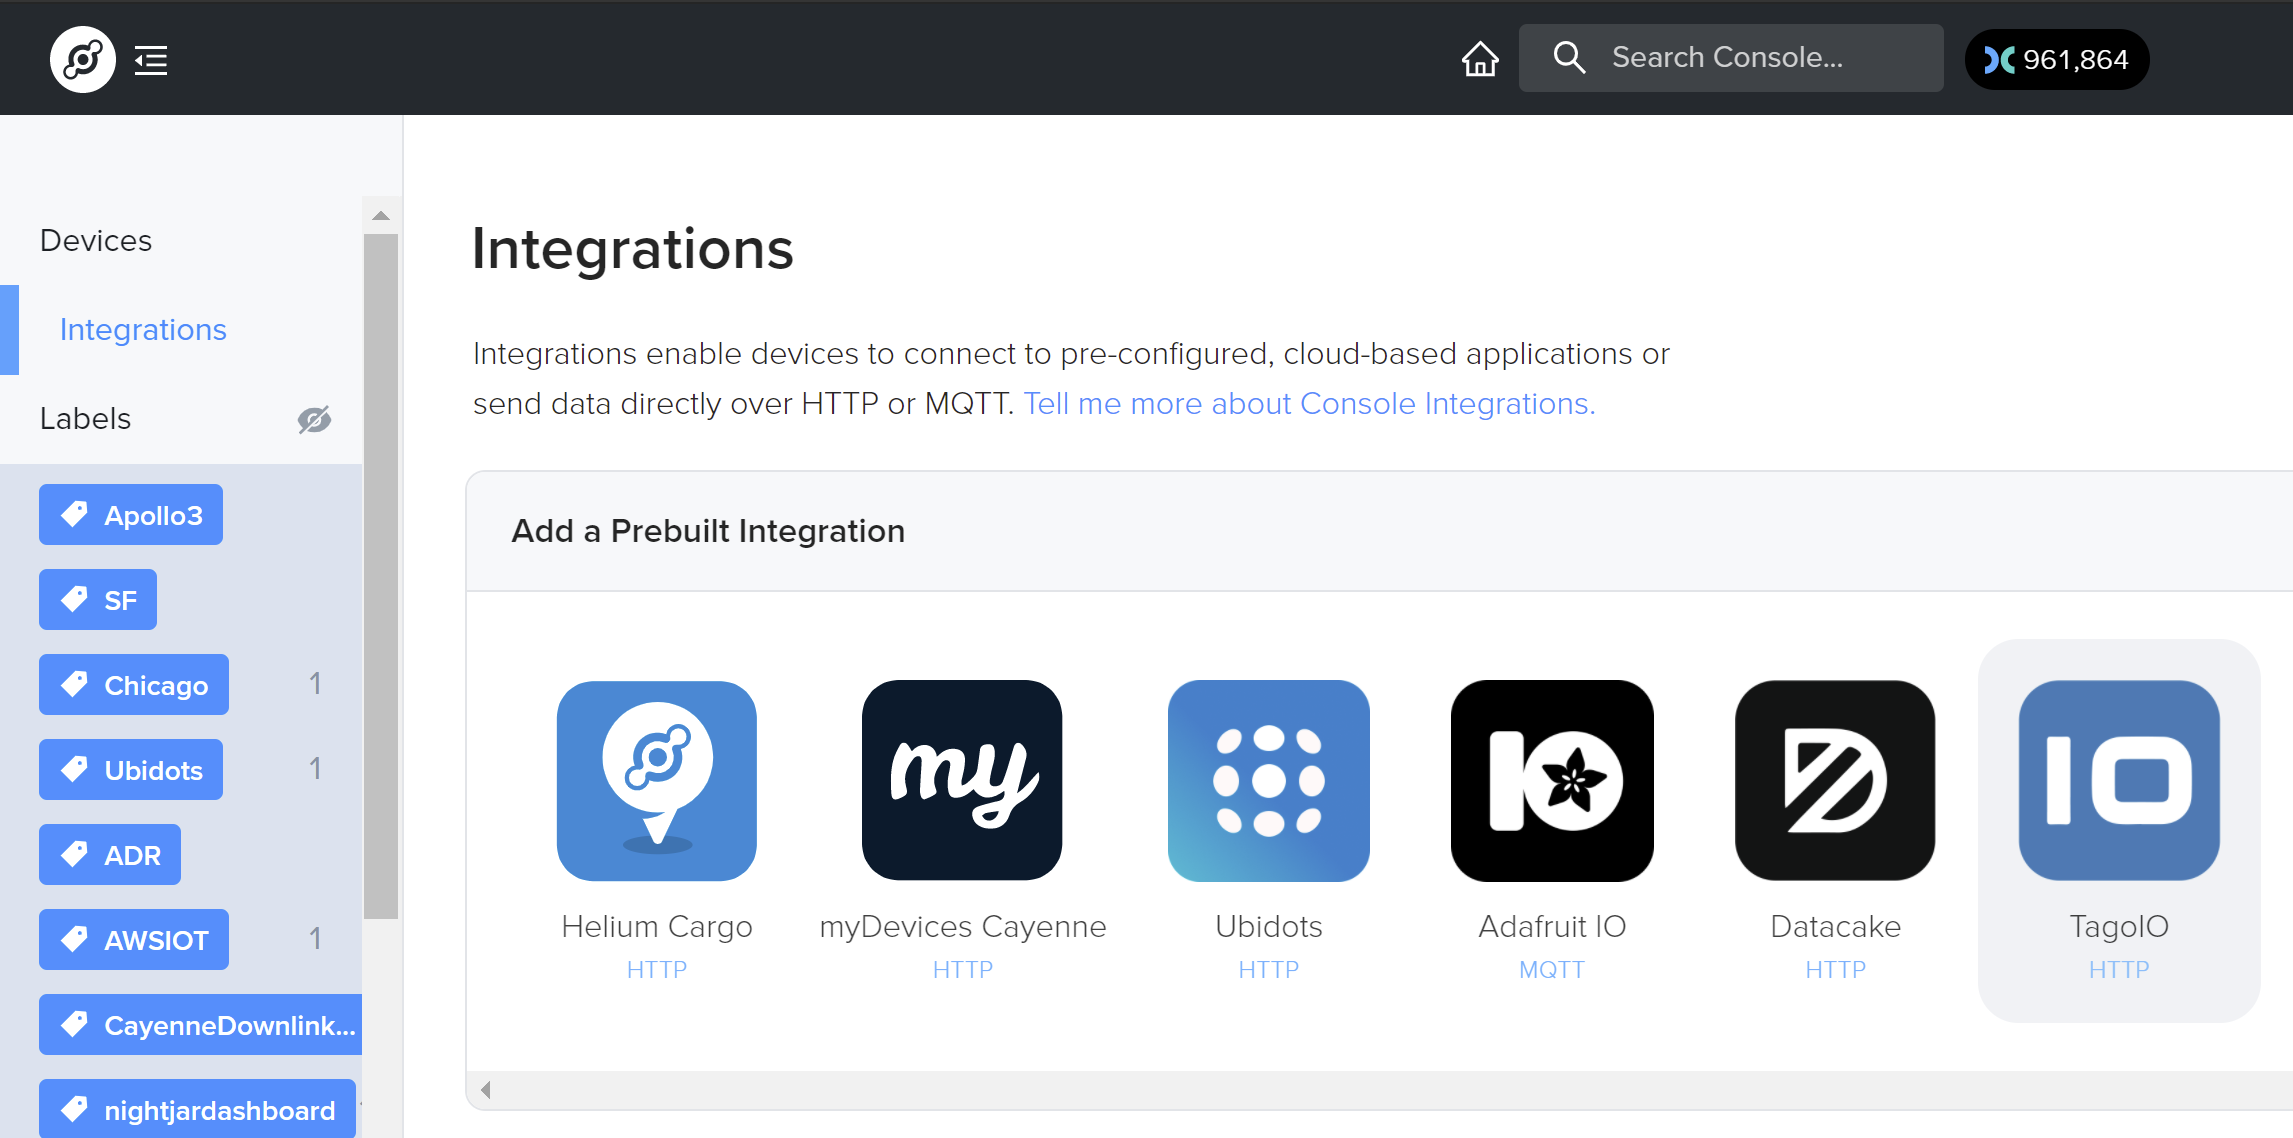Pick the Ubidots prebuilt integration icon
This screenshot has width=2293, height=1138.
(x=1268, y=781)
